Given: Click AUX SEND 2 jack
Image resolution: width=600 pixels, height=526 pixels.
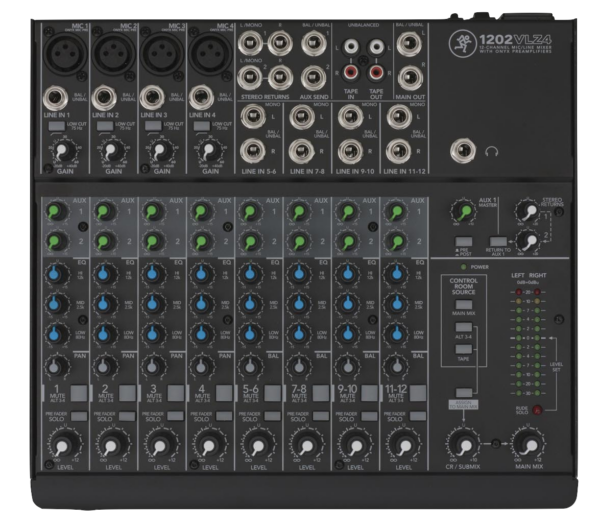Looking at the screenshot, I should click(314, 78).
